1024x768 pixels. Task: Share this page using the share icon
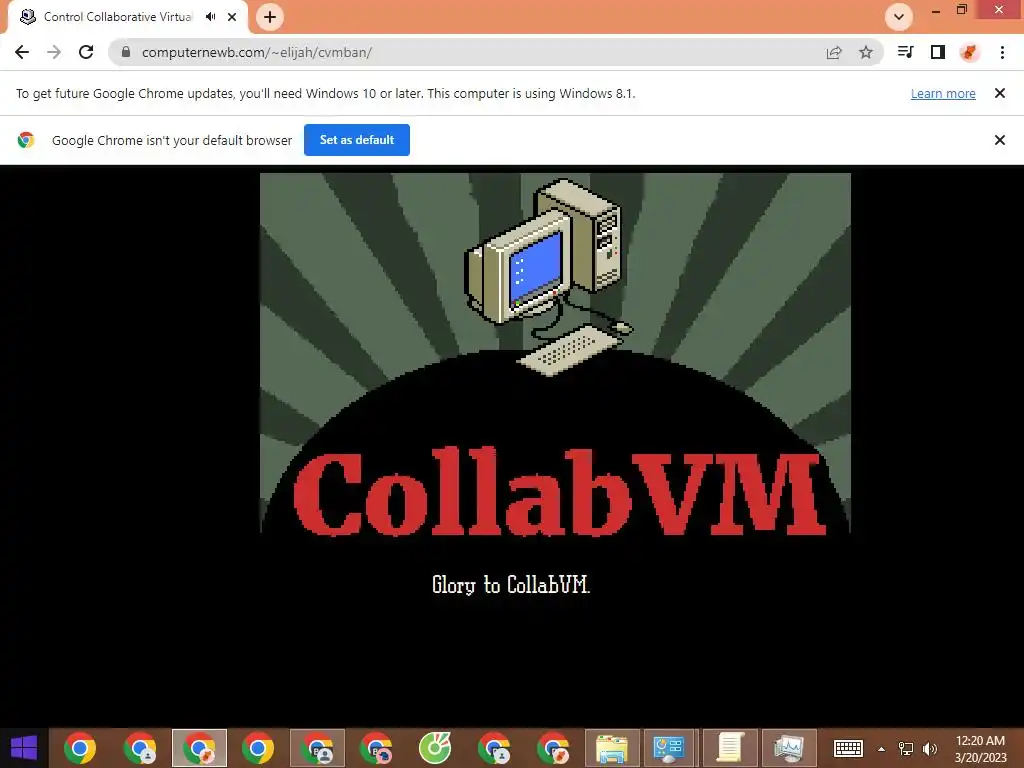click(x=834, y=52)
